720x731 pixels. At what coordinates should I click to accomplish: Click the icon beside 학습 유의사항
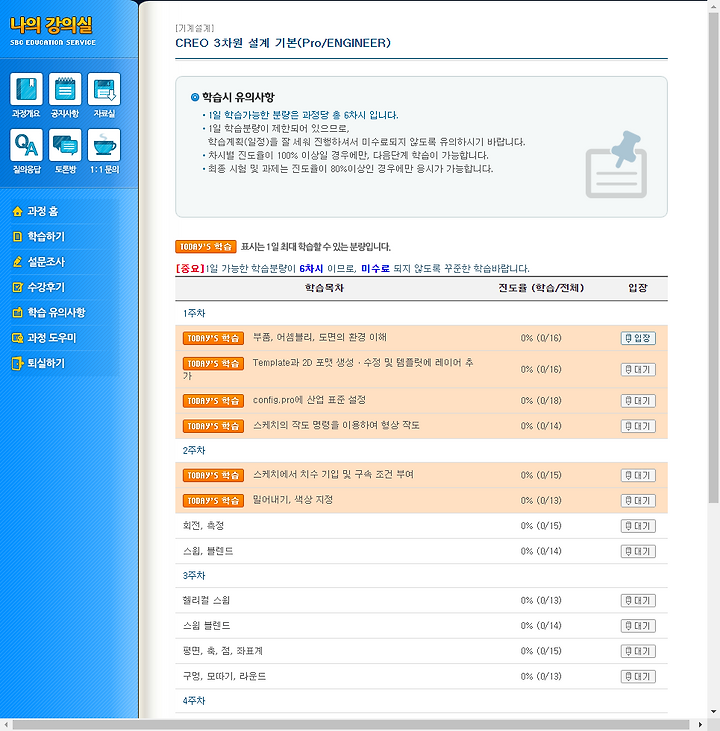tap(17, 312)
